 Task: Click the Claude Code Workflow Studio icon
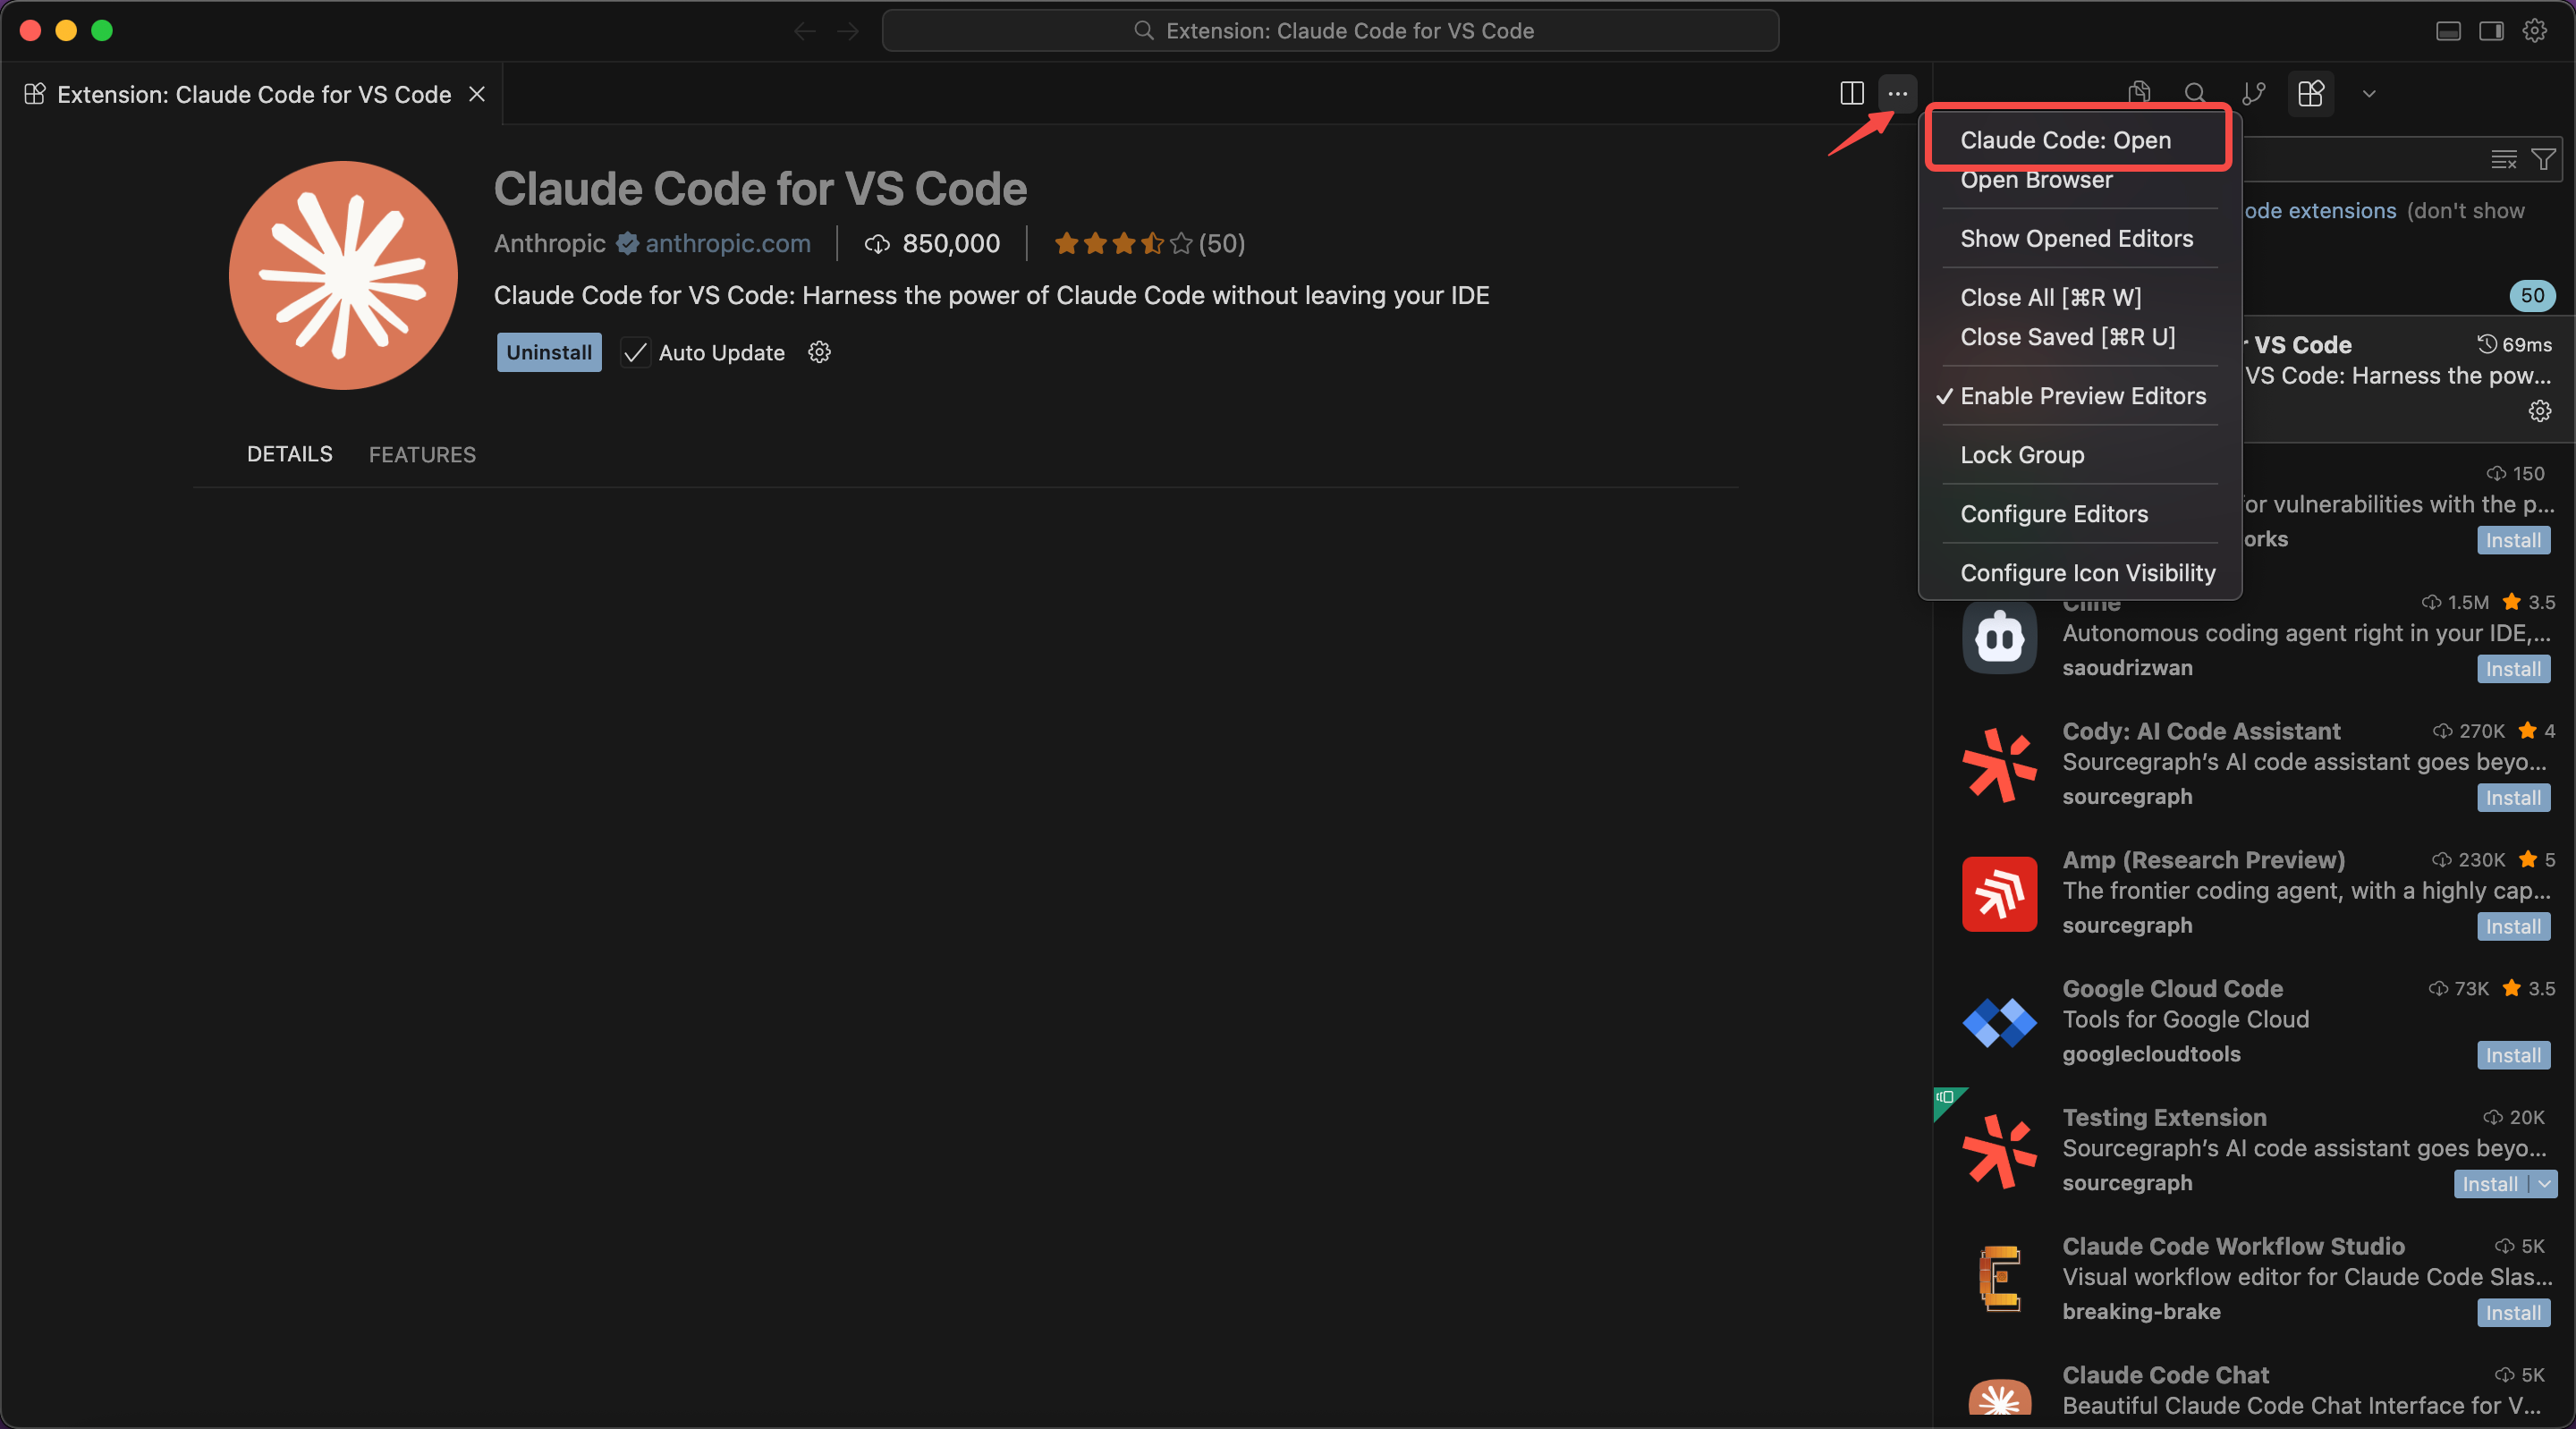[x=1999, y=1279]
